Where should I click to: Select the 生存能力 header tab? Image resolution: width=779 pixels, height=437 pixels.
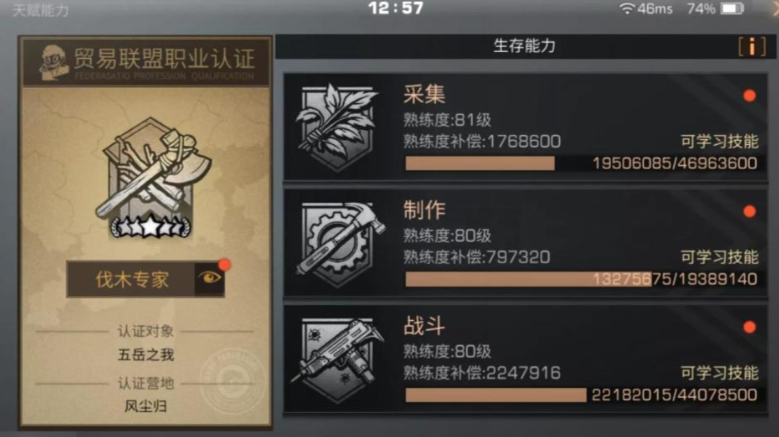pos(524,46)
